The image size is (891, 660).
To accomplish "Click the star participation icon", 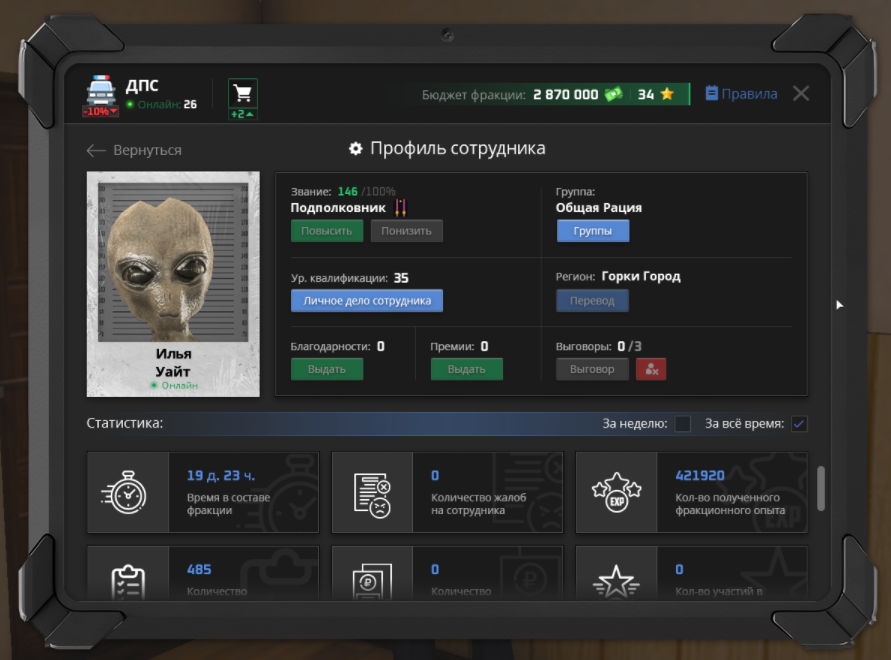I will (617, 582).
